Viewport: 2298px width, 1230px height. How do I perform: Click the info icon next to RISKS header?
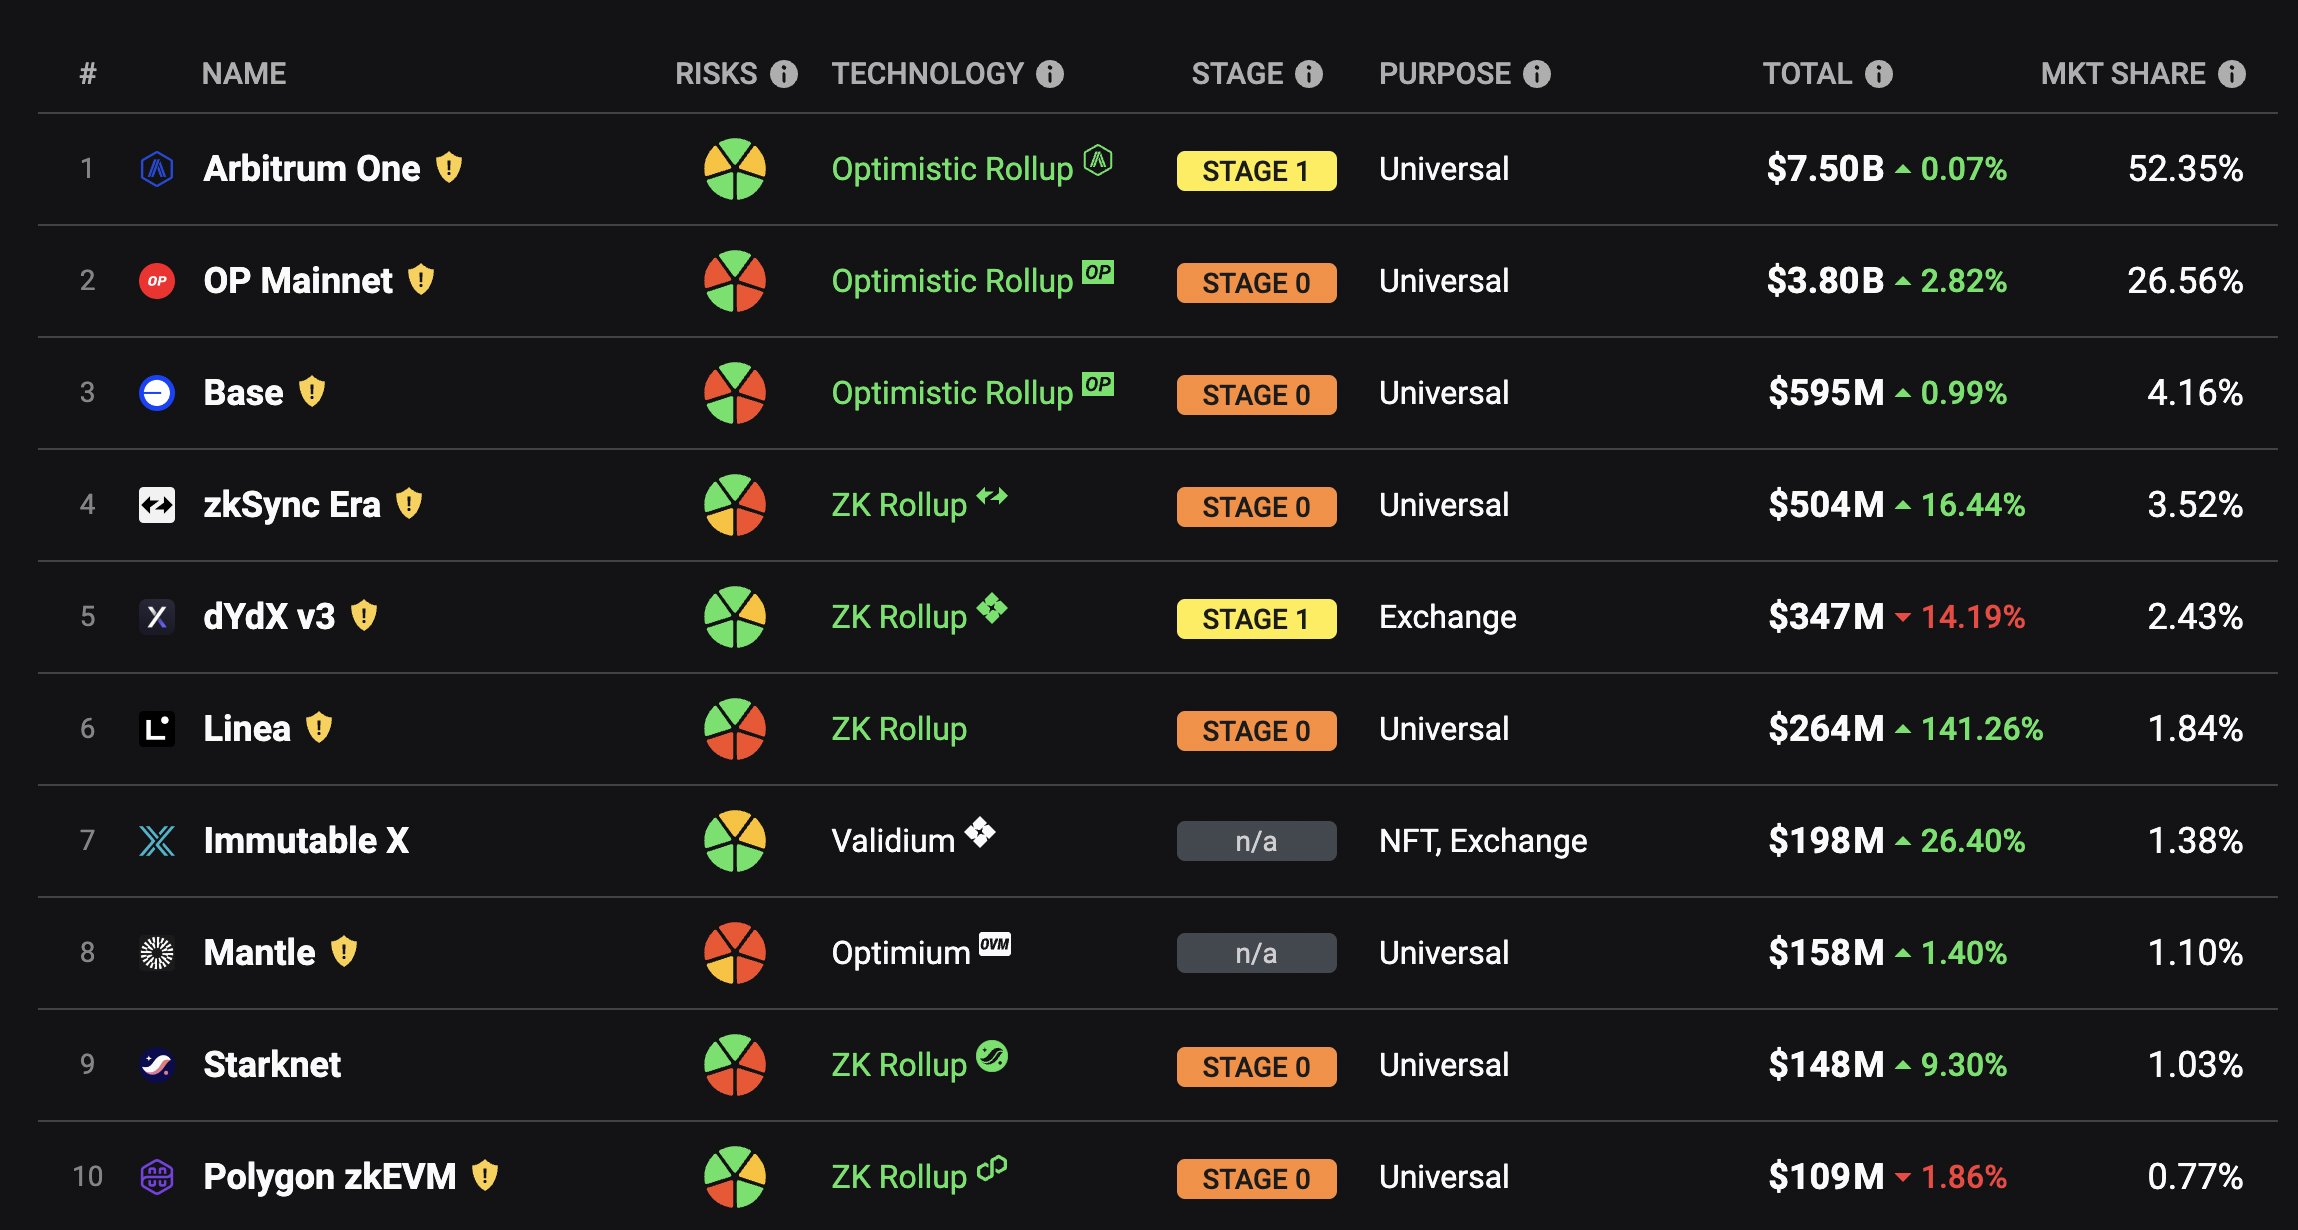[x=784, y=74]
